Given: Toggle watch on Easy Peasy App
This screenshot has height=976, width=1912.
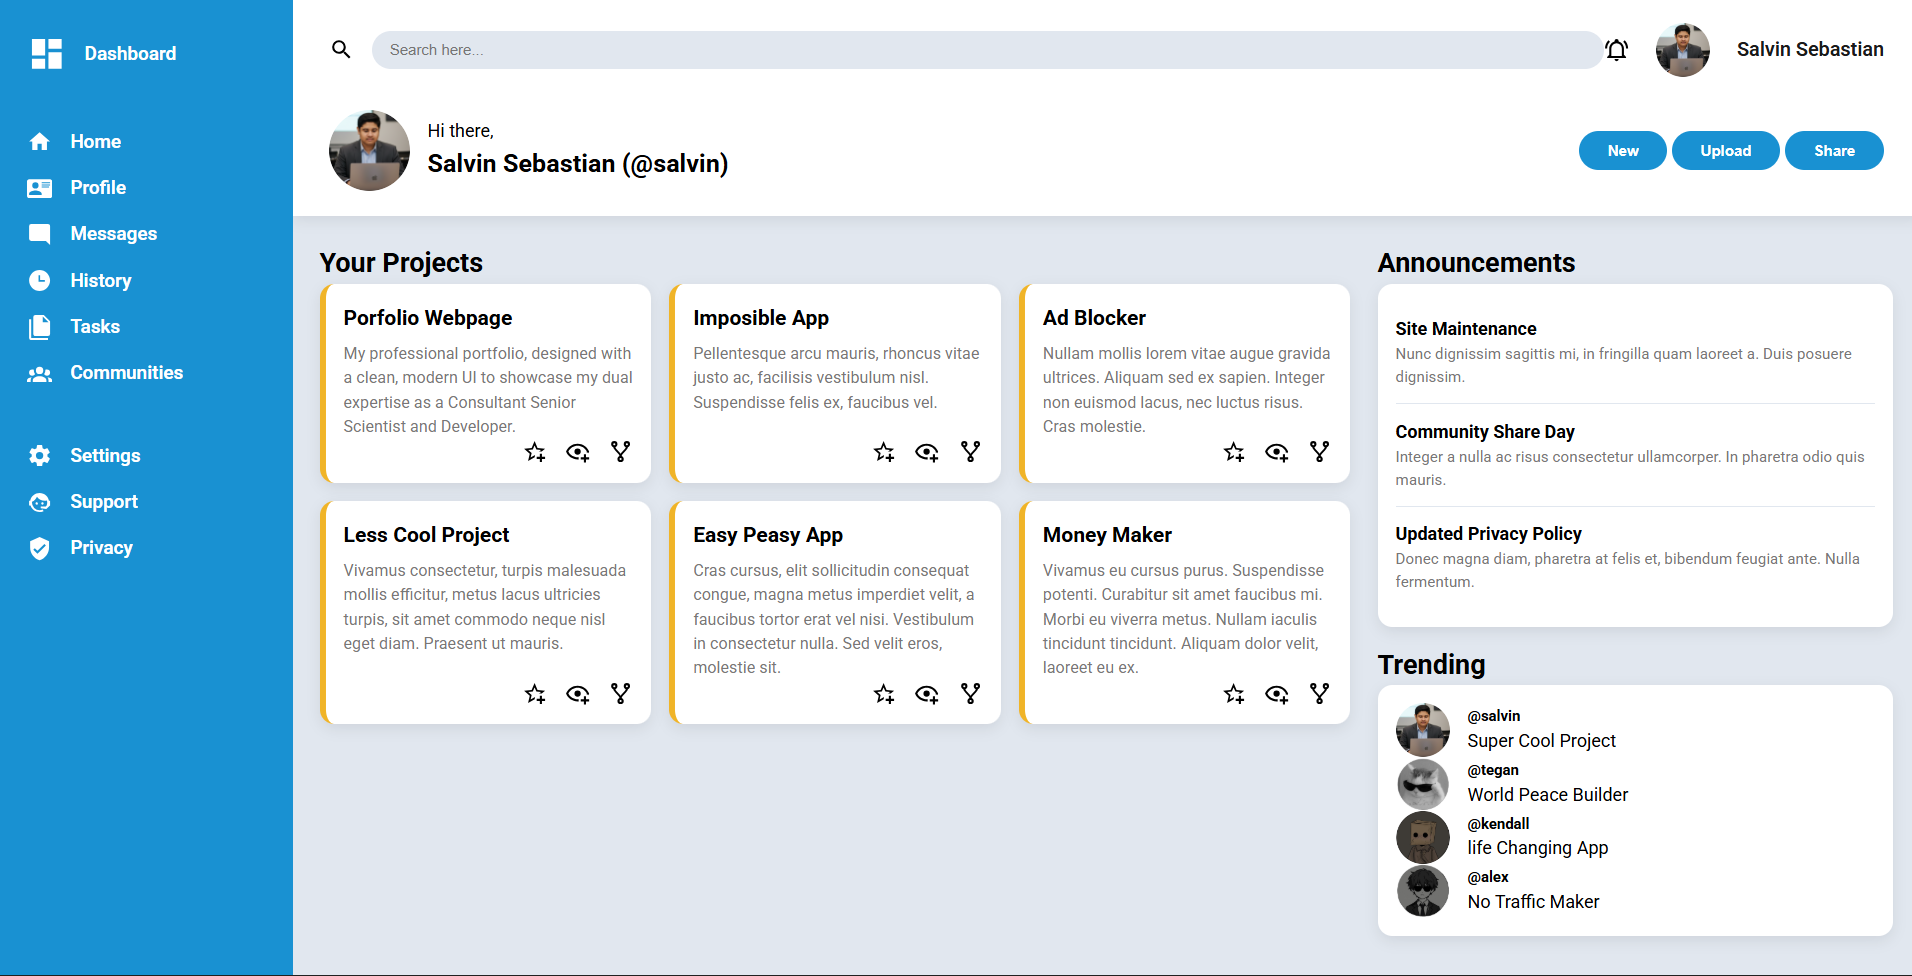Looking at the screenshot, I should (x=927, y=694).
